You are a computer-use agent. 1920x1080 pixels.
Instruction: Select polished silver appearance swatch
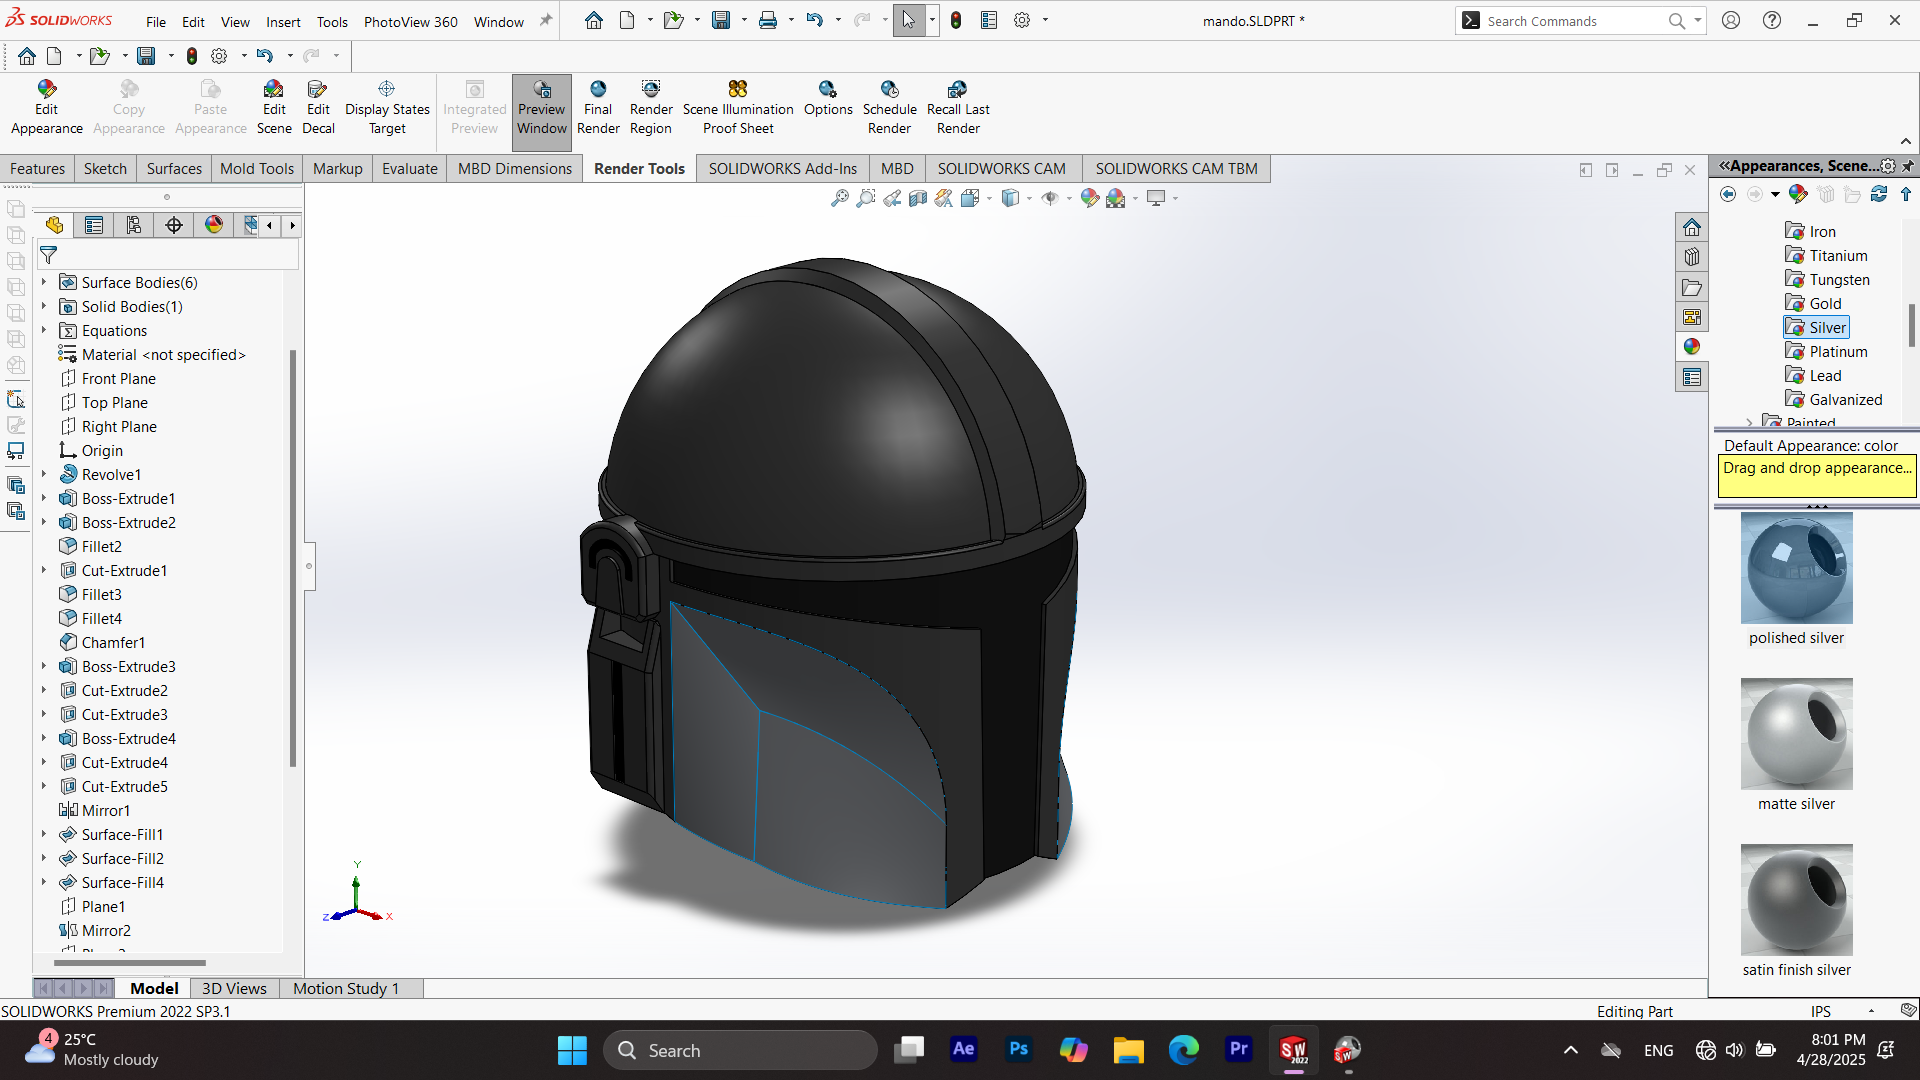pos(1796,568)
